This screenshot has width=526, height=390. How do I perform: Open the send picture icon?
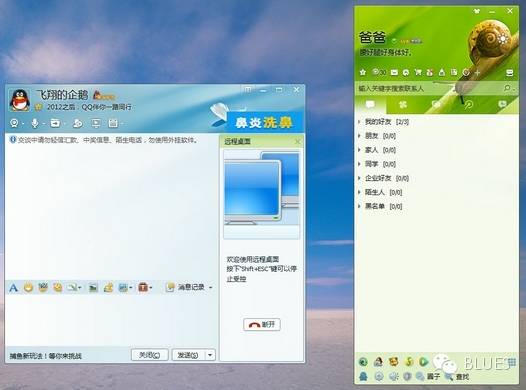pos(93,287)
